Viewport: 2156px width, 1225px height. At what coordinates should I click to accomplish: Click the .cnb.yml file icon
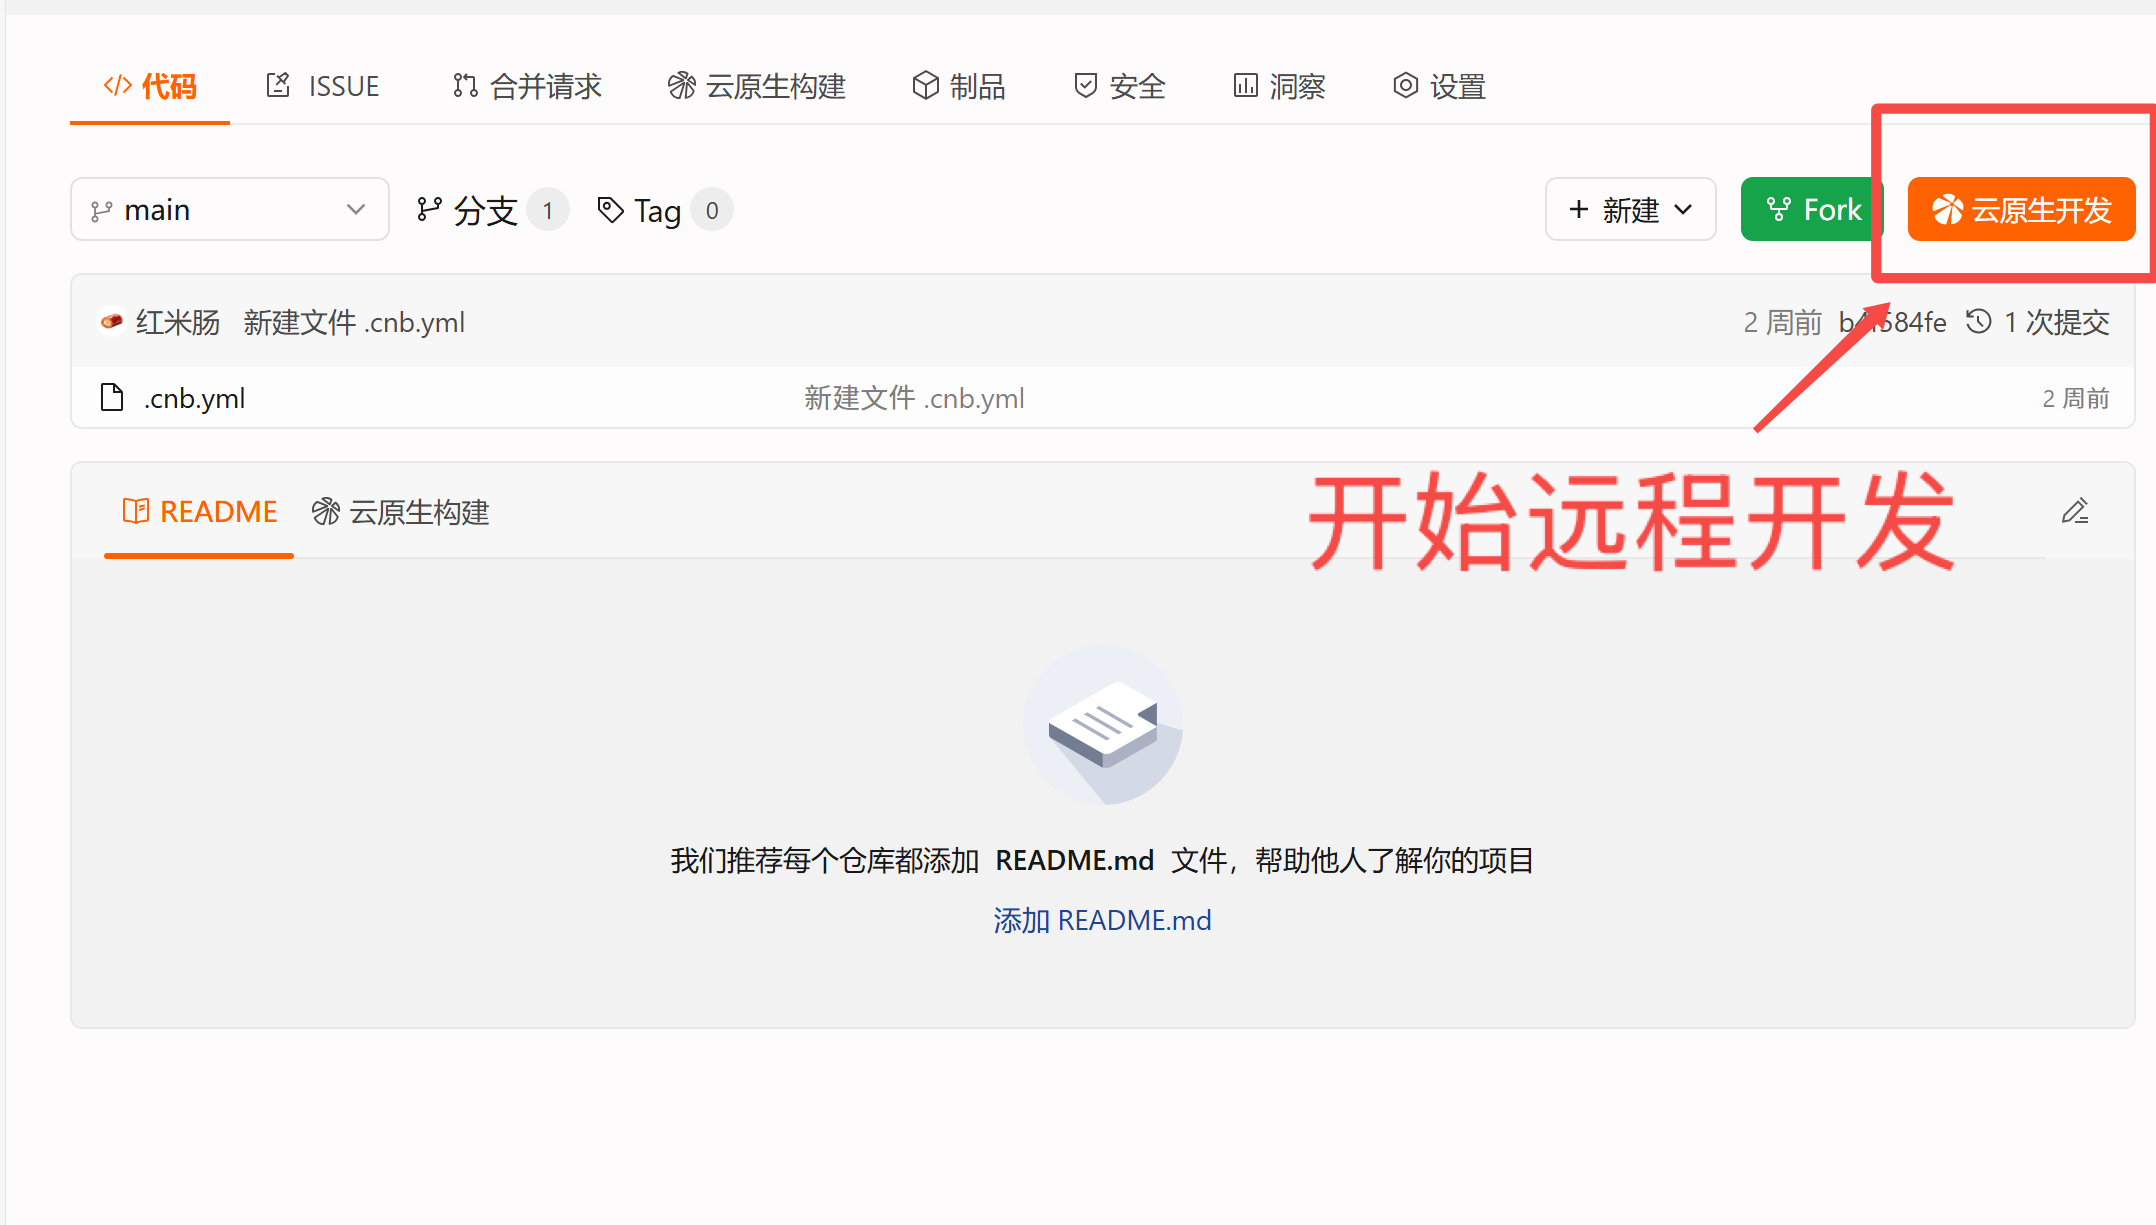[x=112, y=398]
